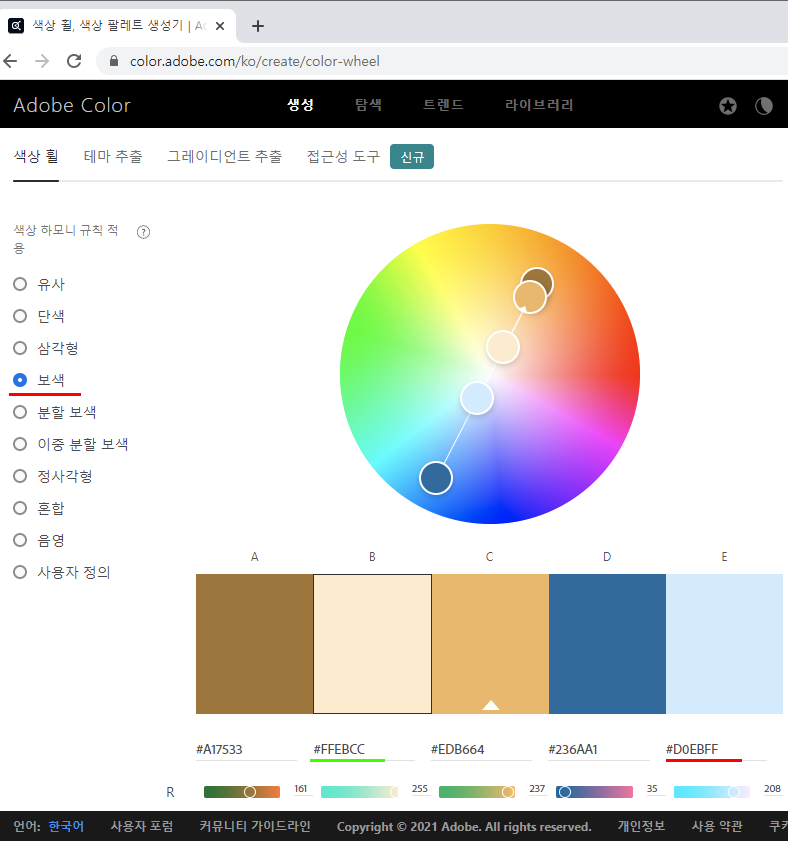Viewport: 788px width, 841px height.
Task: Switch to the 색상 휠 tab
Action: click(x=36, y=157)
